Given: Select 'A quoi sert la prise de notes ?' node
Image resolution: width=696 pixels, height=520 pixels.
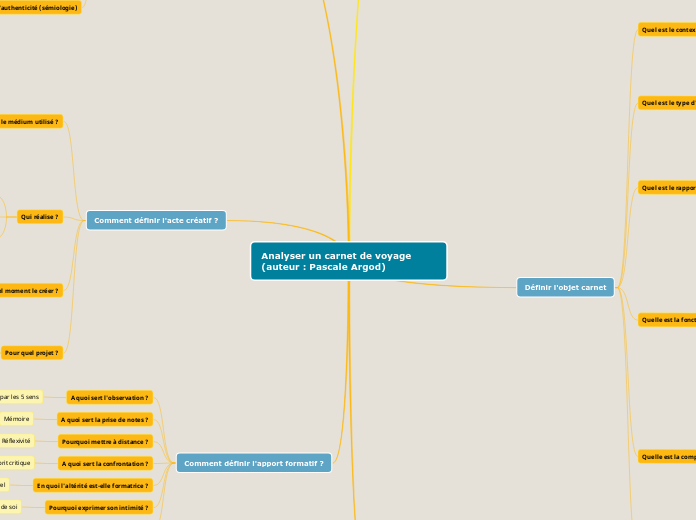Looking at the screenshot, I should pos(105,420).
